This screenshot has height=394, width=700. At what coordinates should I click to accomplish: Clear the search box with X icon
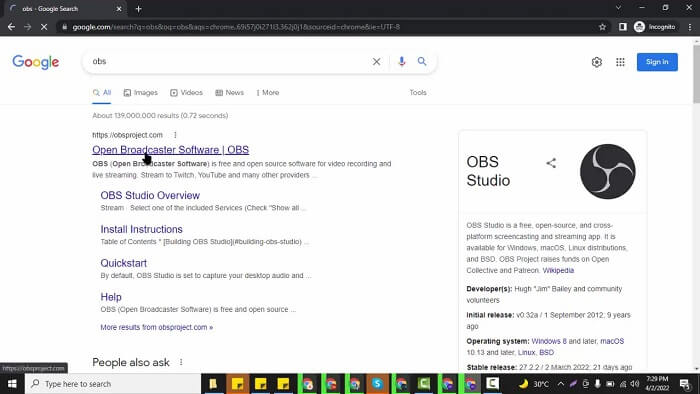pos(376,62)
